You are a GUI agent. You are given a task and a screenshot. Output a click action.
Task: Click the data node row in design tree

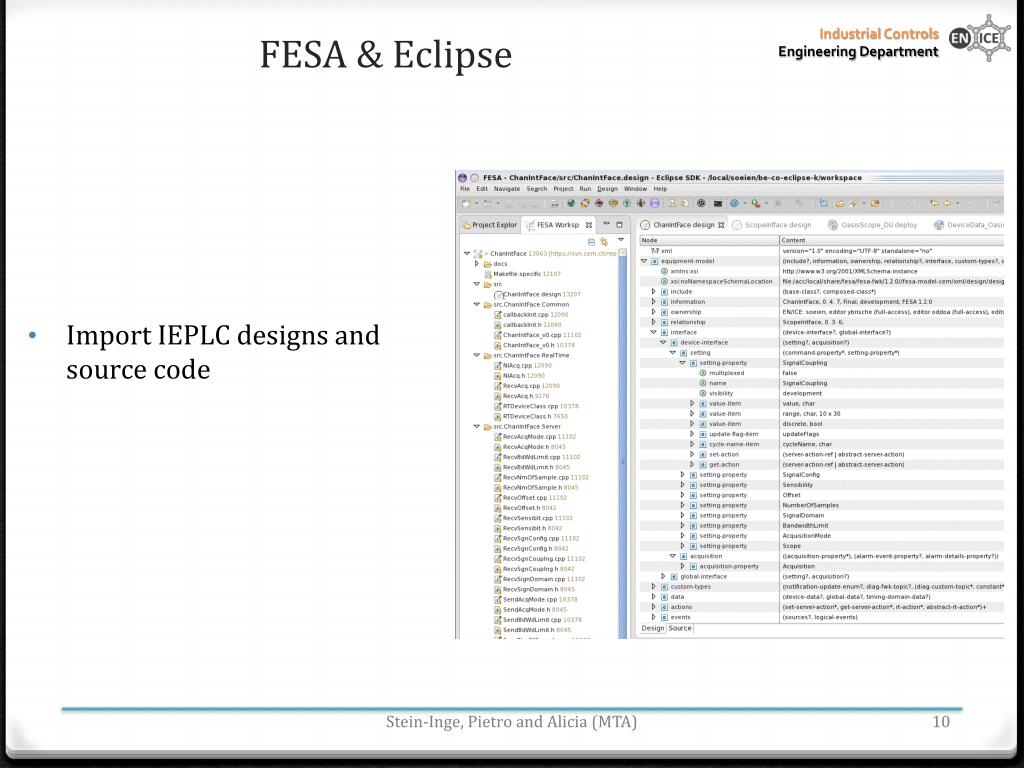[822, 597]
